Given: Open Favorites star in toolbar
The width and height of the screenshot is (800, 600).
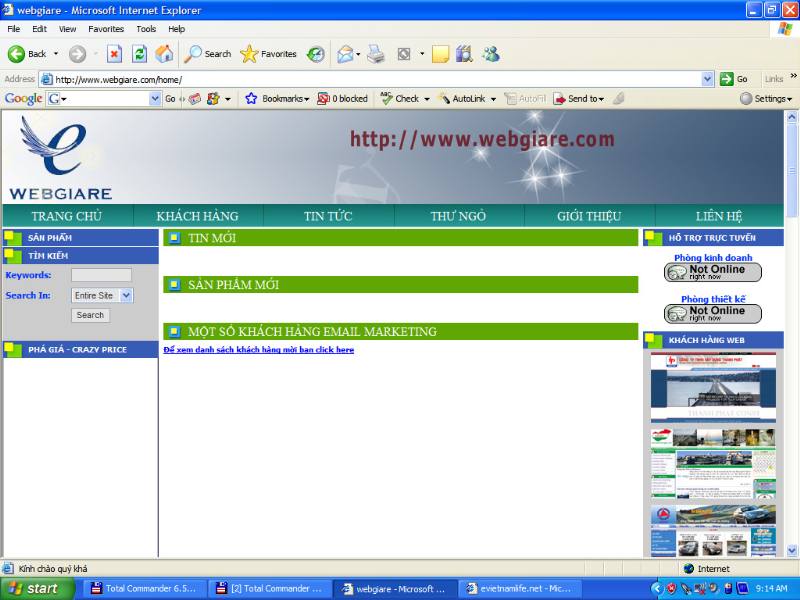Looking at the screenshot, I should tap(268, 54).
